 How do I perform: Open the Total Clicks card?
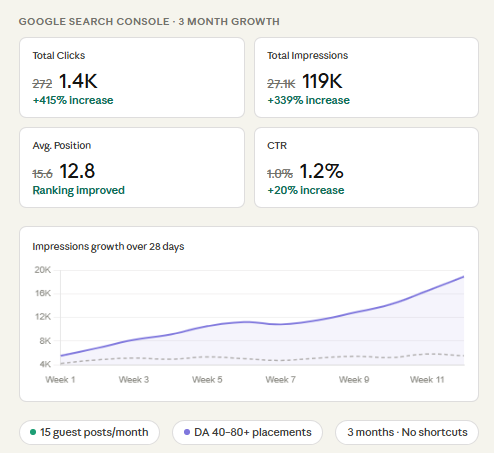click(132, 77)
